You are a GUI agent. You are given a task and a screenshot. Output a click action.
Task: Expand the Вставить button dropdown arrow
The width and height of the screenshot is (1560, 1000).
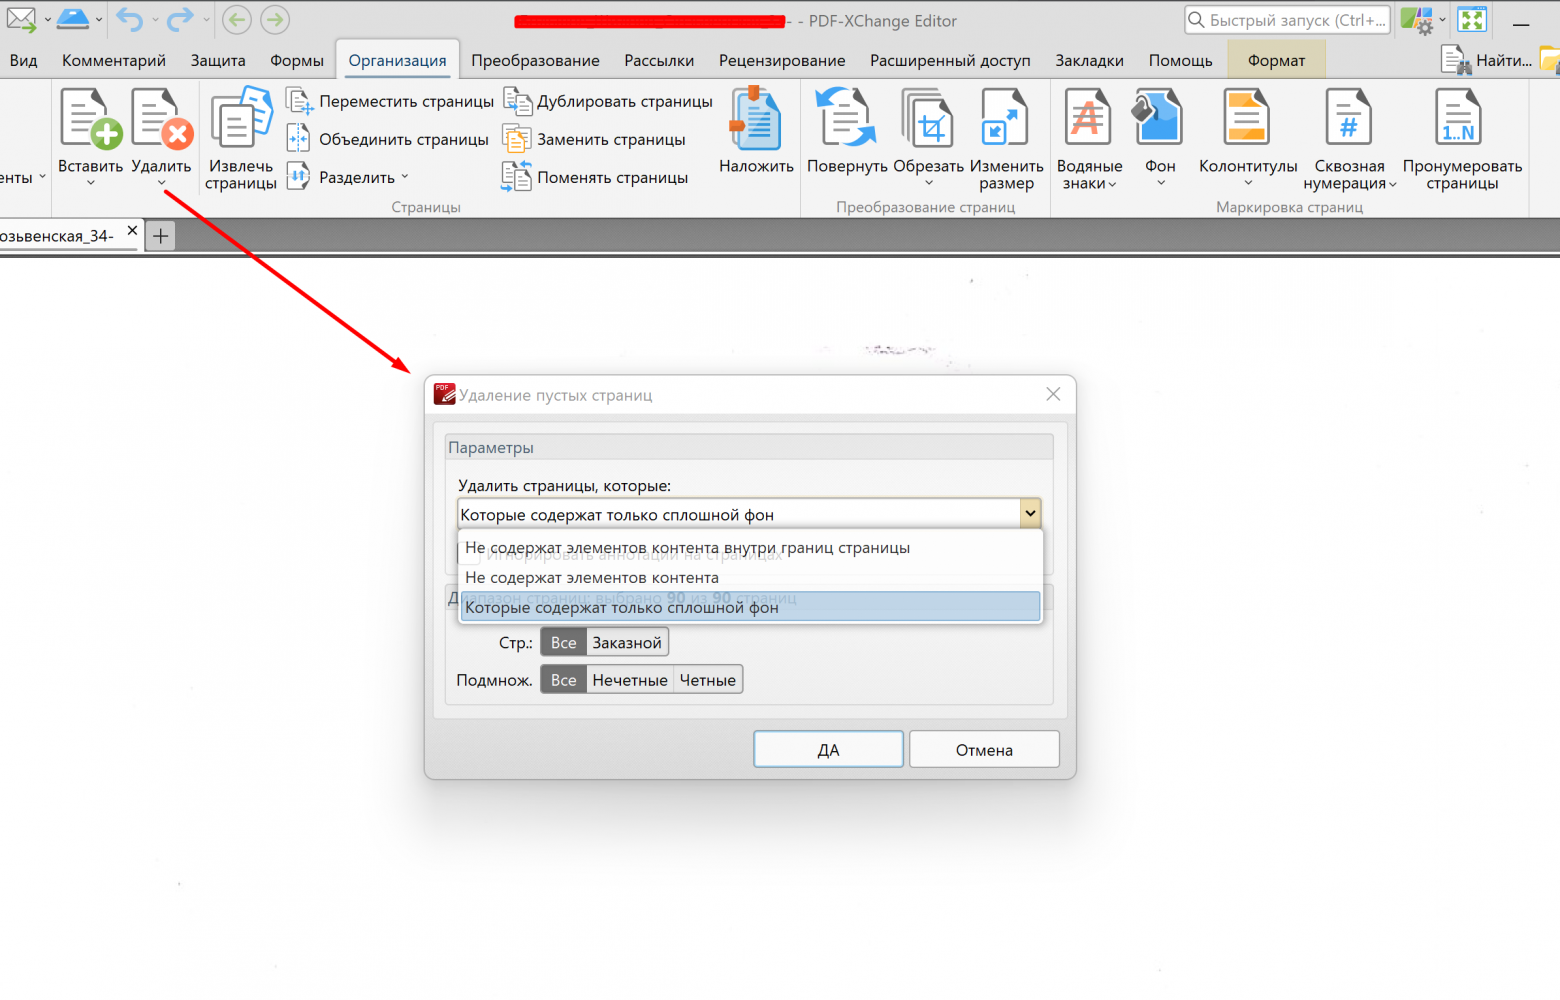(90, 183)
